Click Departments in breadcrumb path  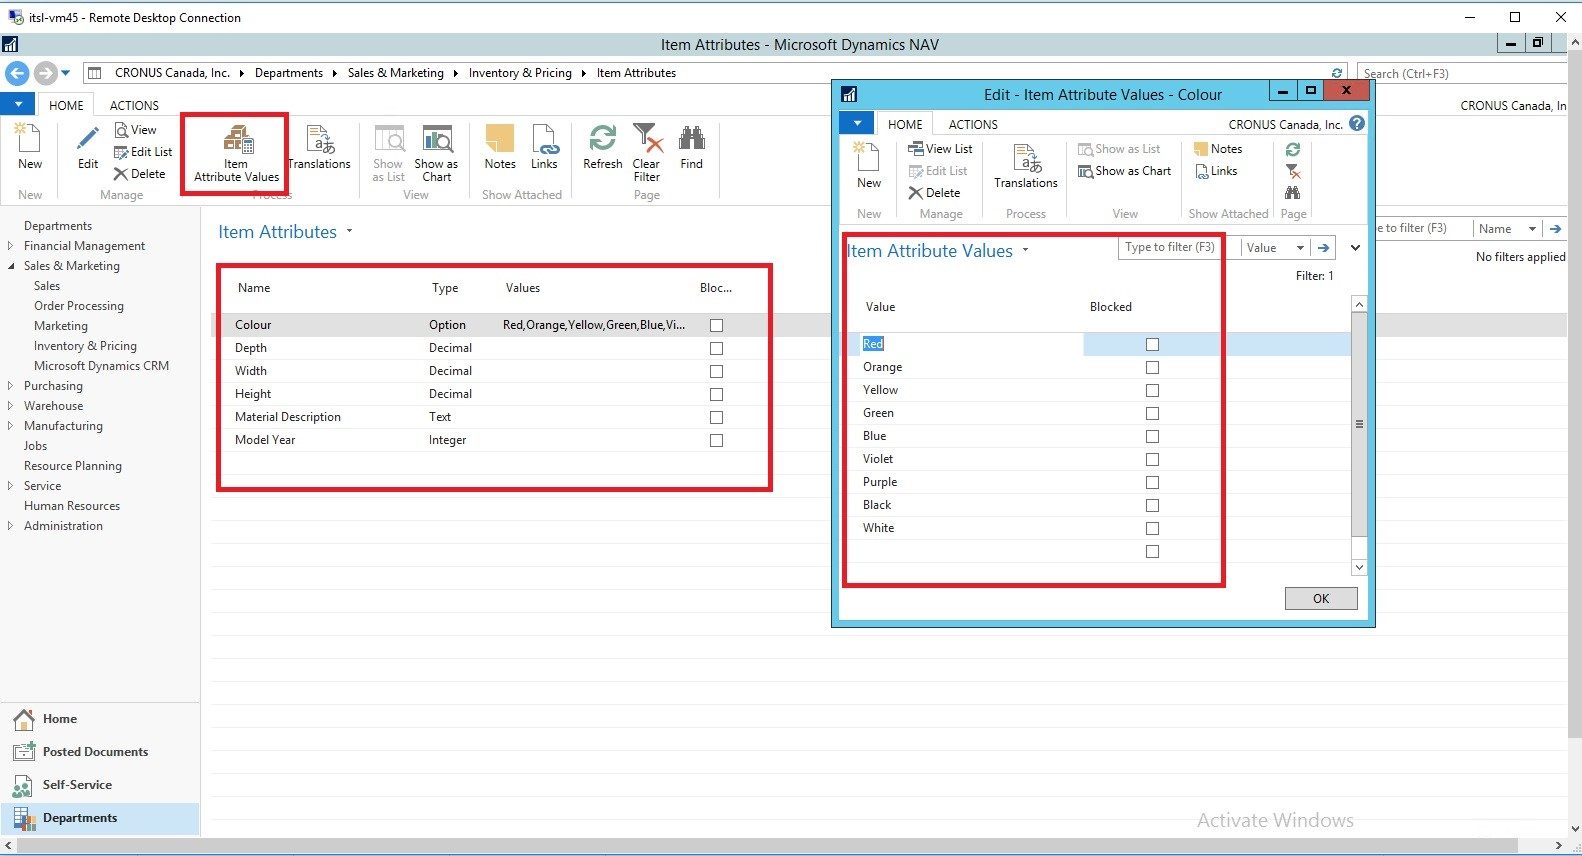click(289, 73)
